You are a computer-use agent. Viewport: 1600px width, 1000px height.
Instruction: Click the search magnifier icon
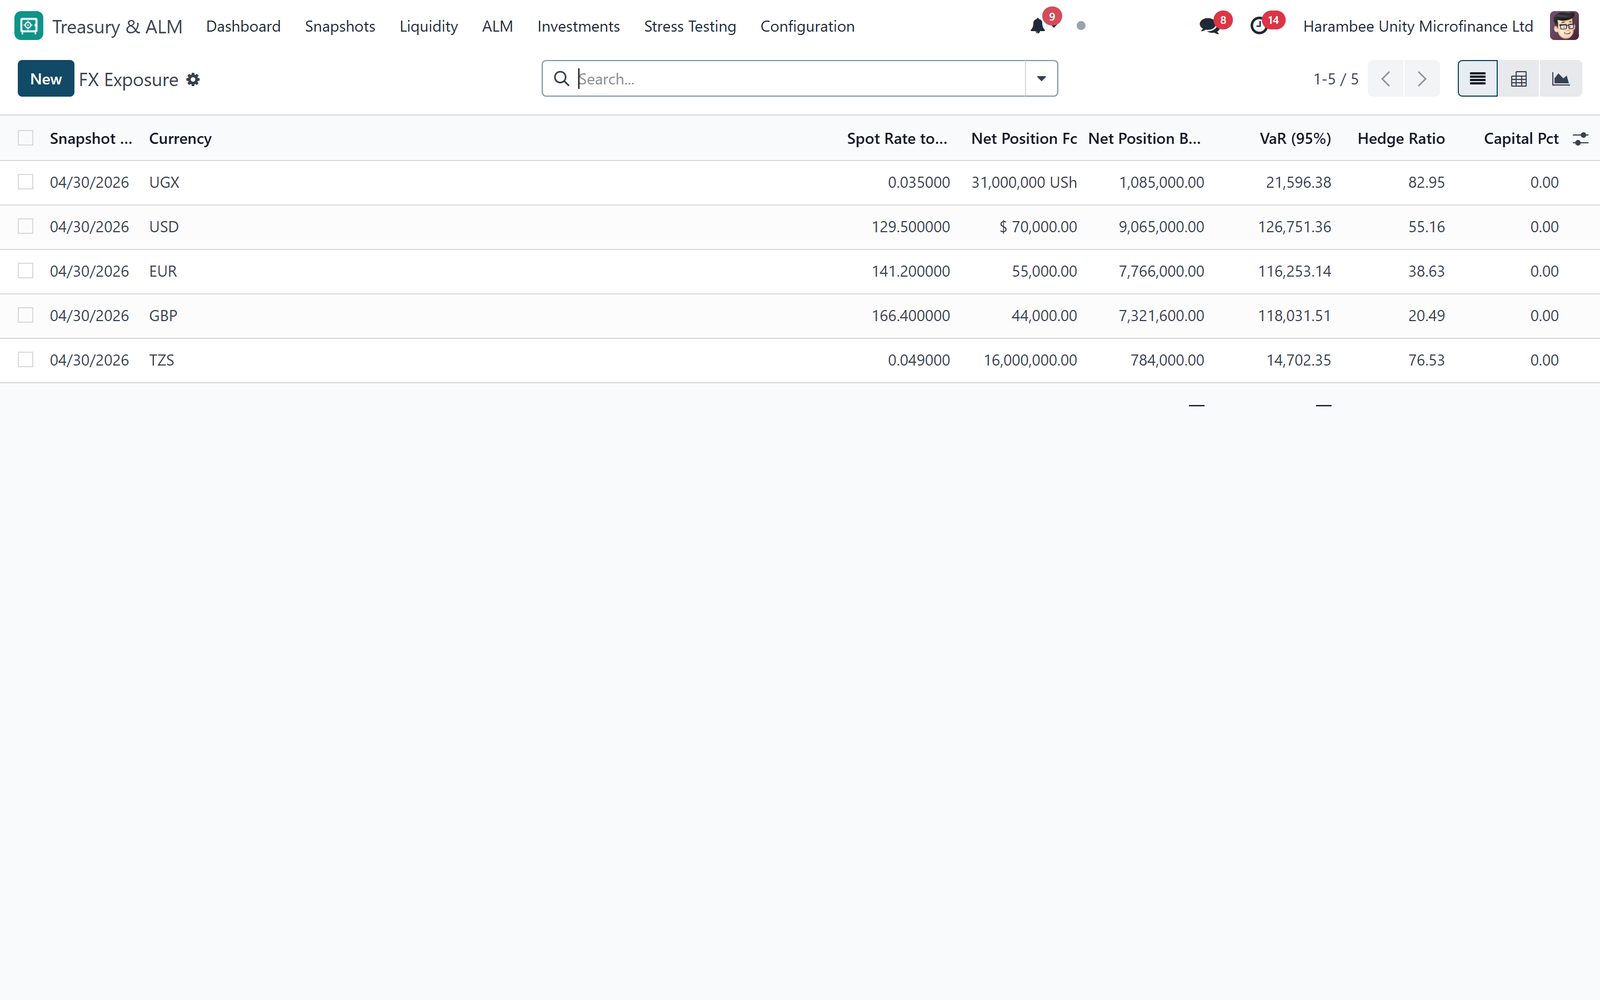click(561, 78)
